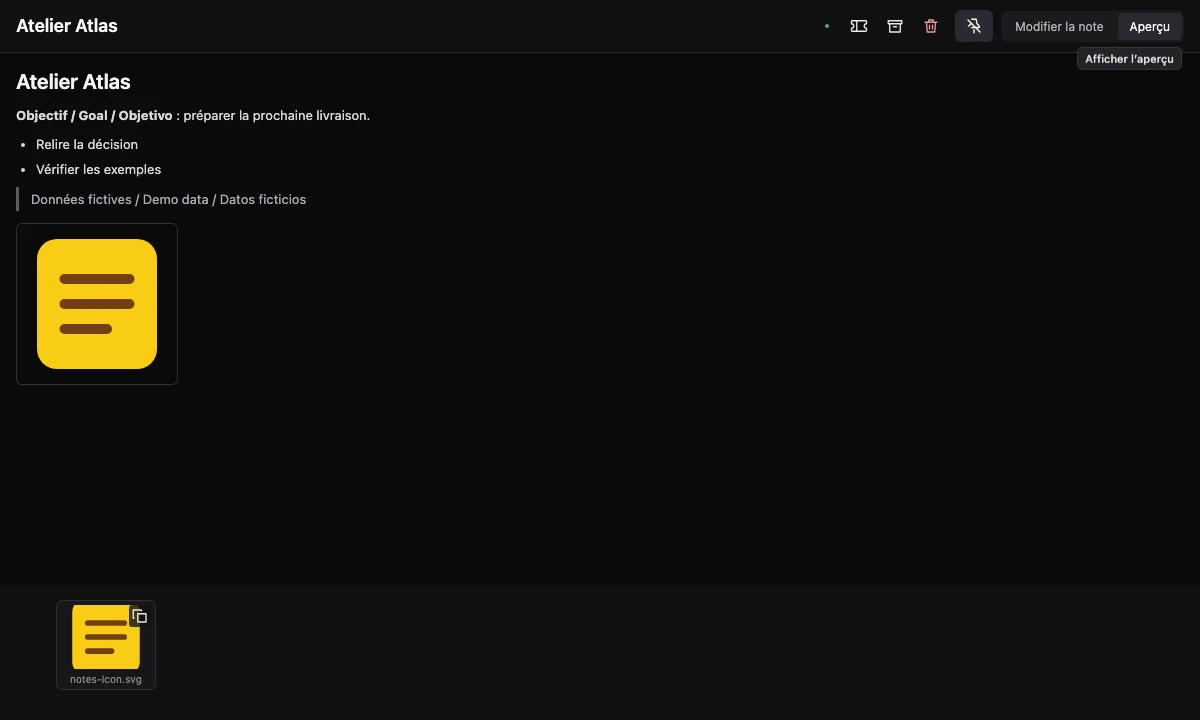The width and height of the screenshot is (1200, 720).
Task: Delete the note using the red trash icon
Action: [931, 27]
